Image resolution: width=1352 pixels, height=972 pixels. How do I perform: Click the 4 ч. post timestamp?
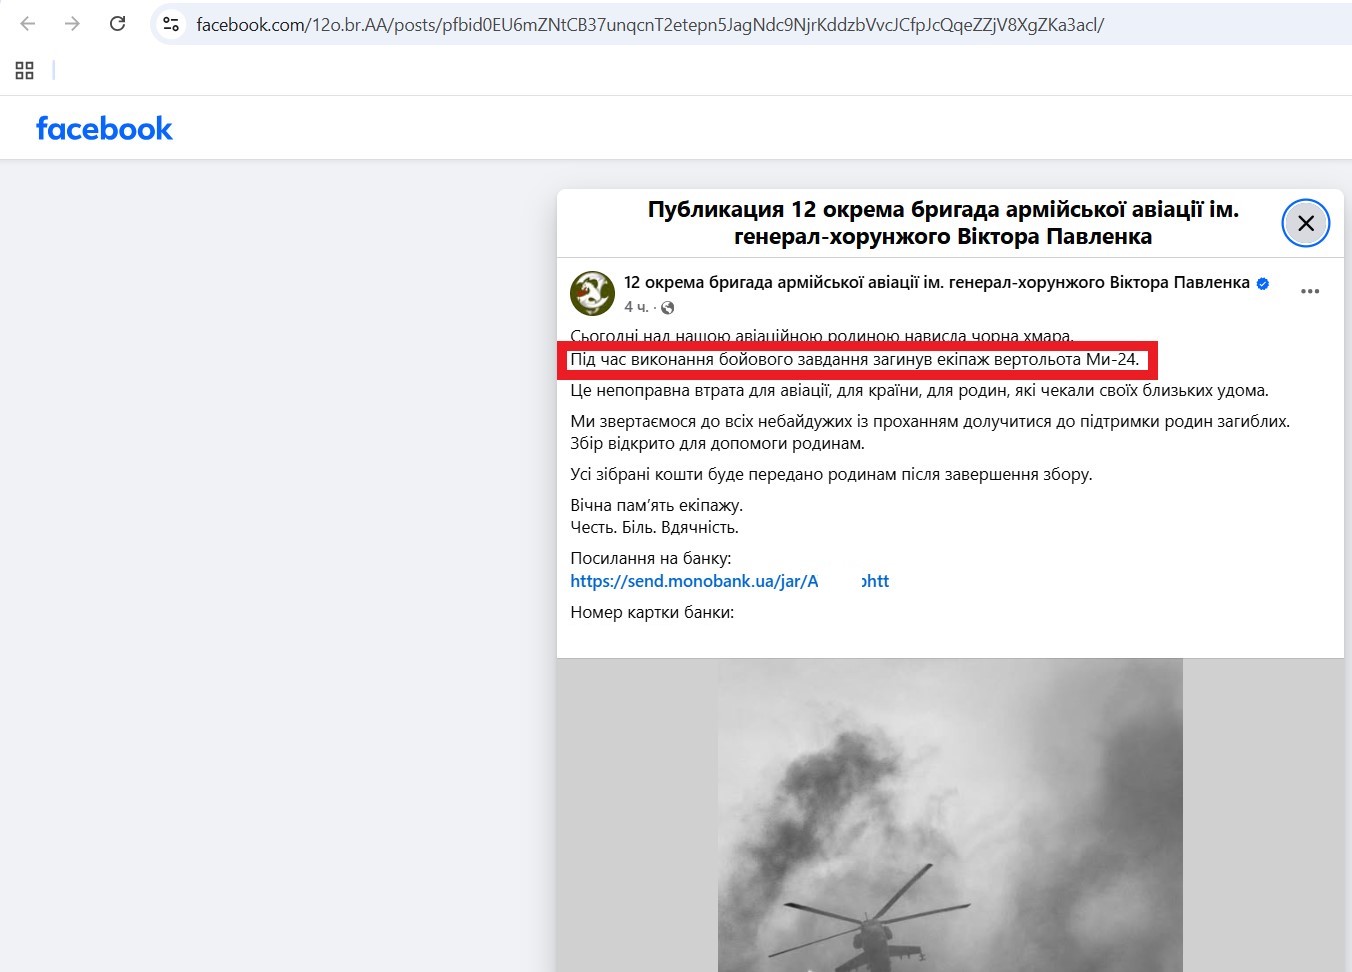tap(636, 307)
